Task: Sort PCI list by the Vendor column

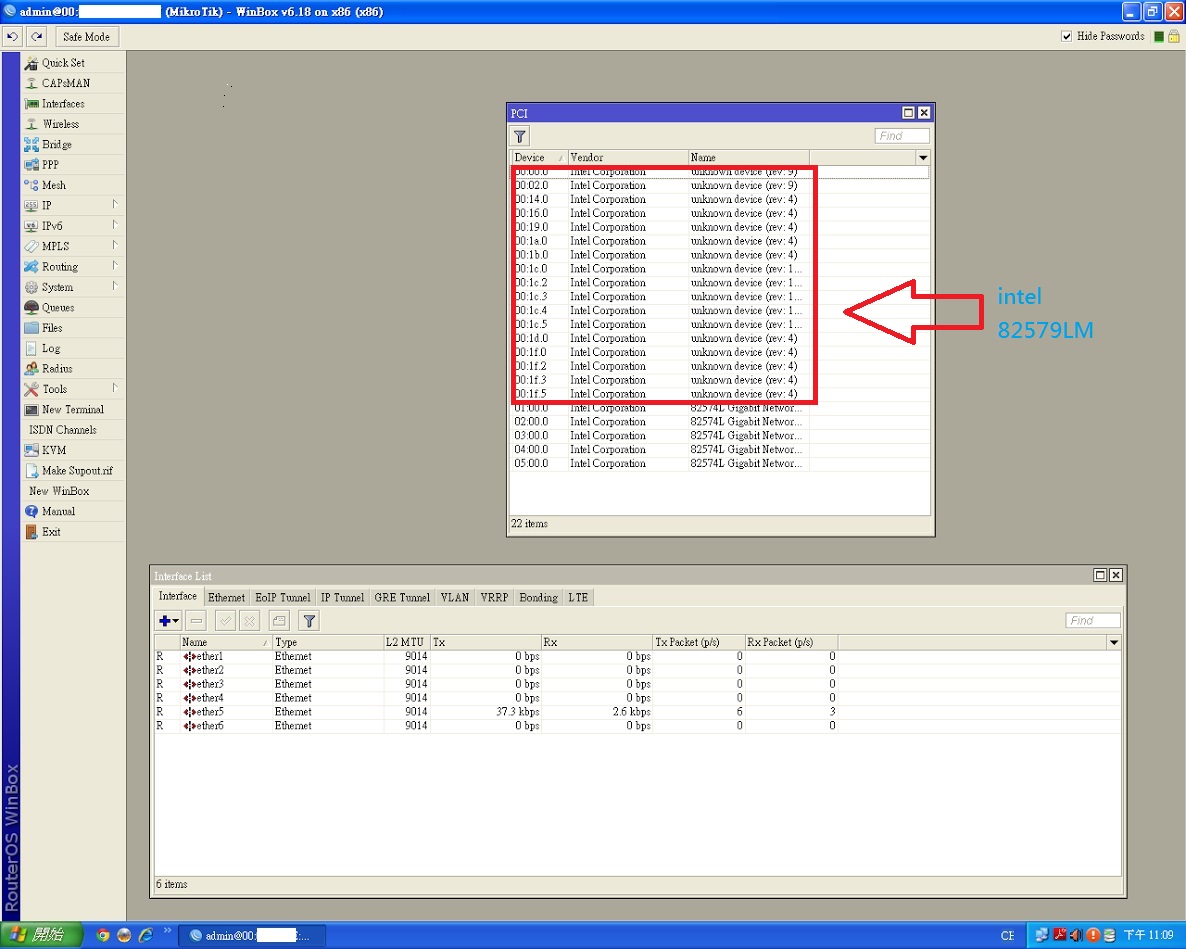Action: 627,158
